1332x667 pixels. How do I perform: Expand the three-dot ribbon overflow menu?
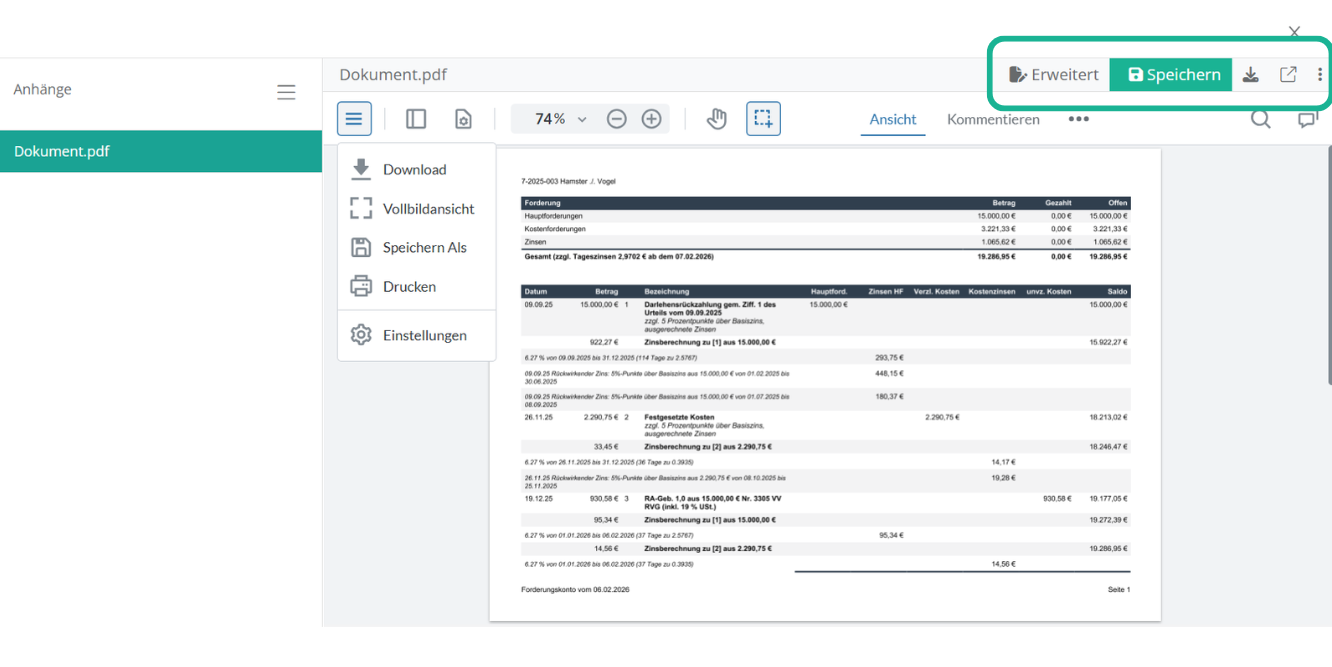[1078, 119]
